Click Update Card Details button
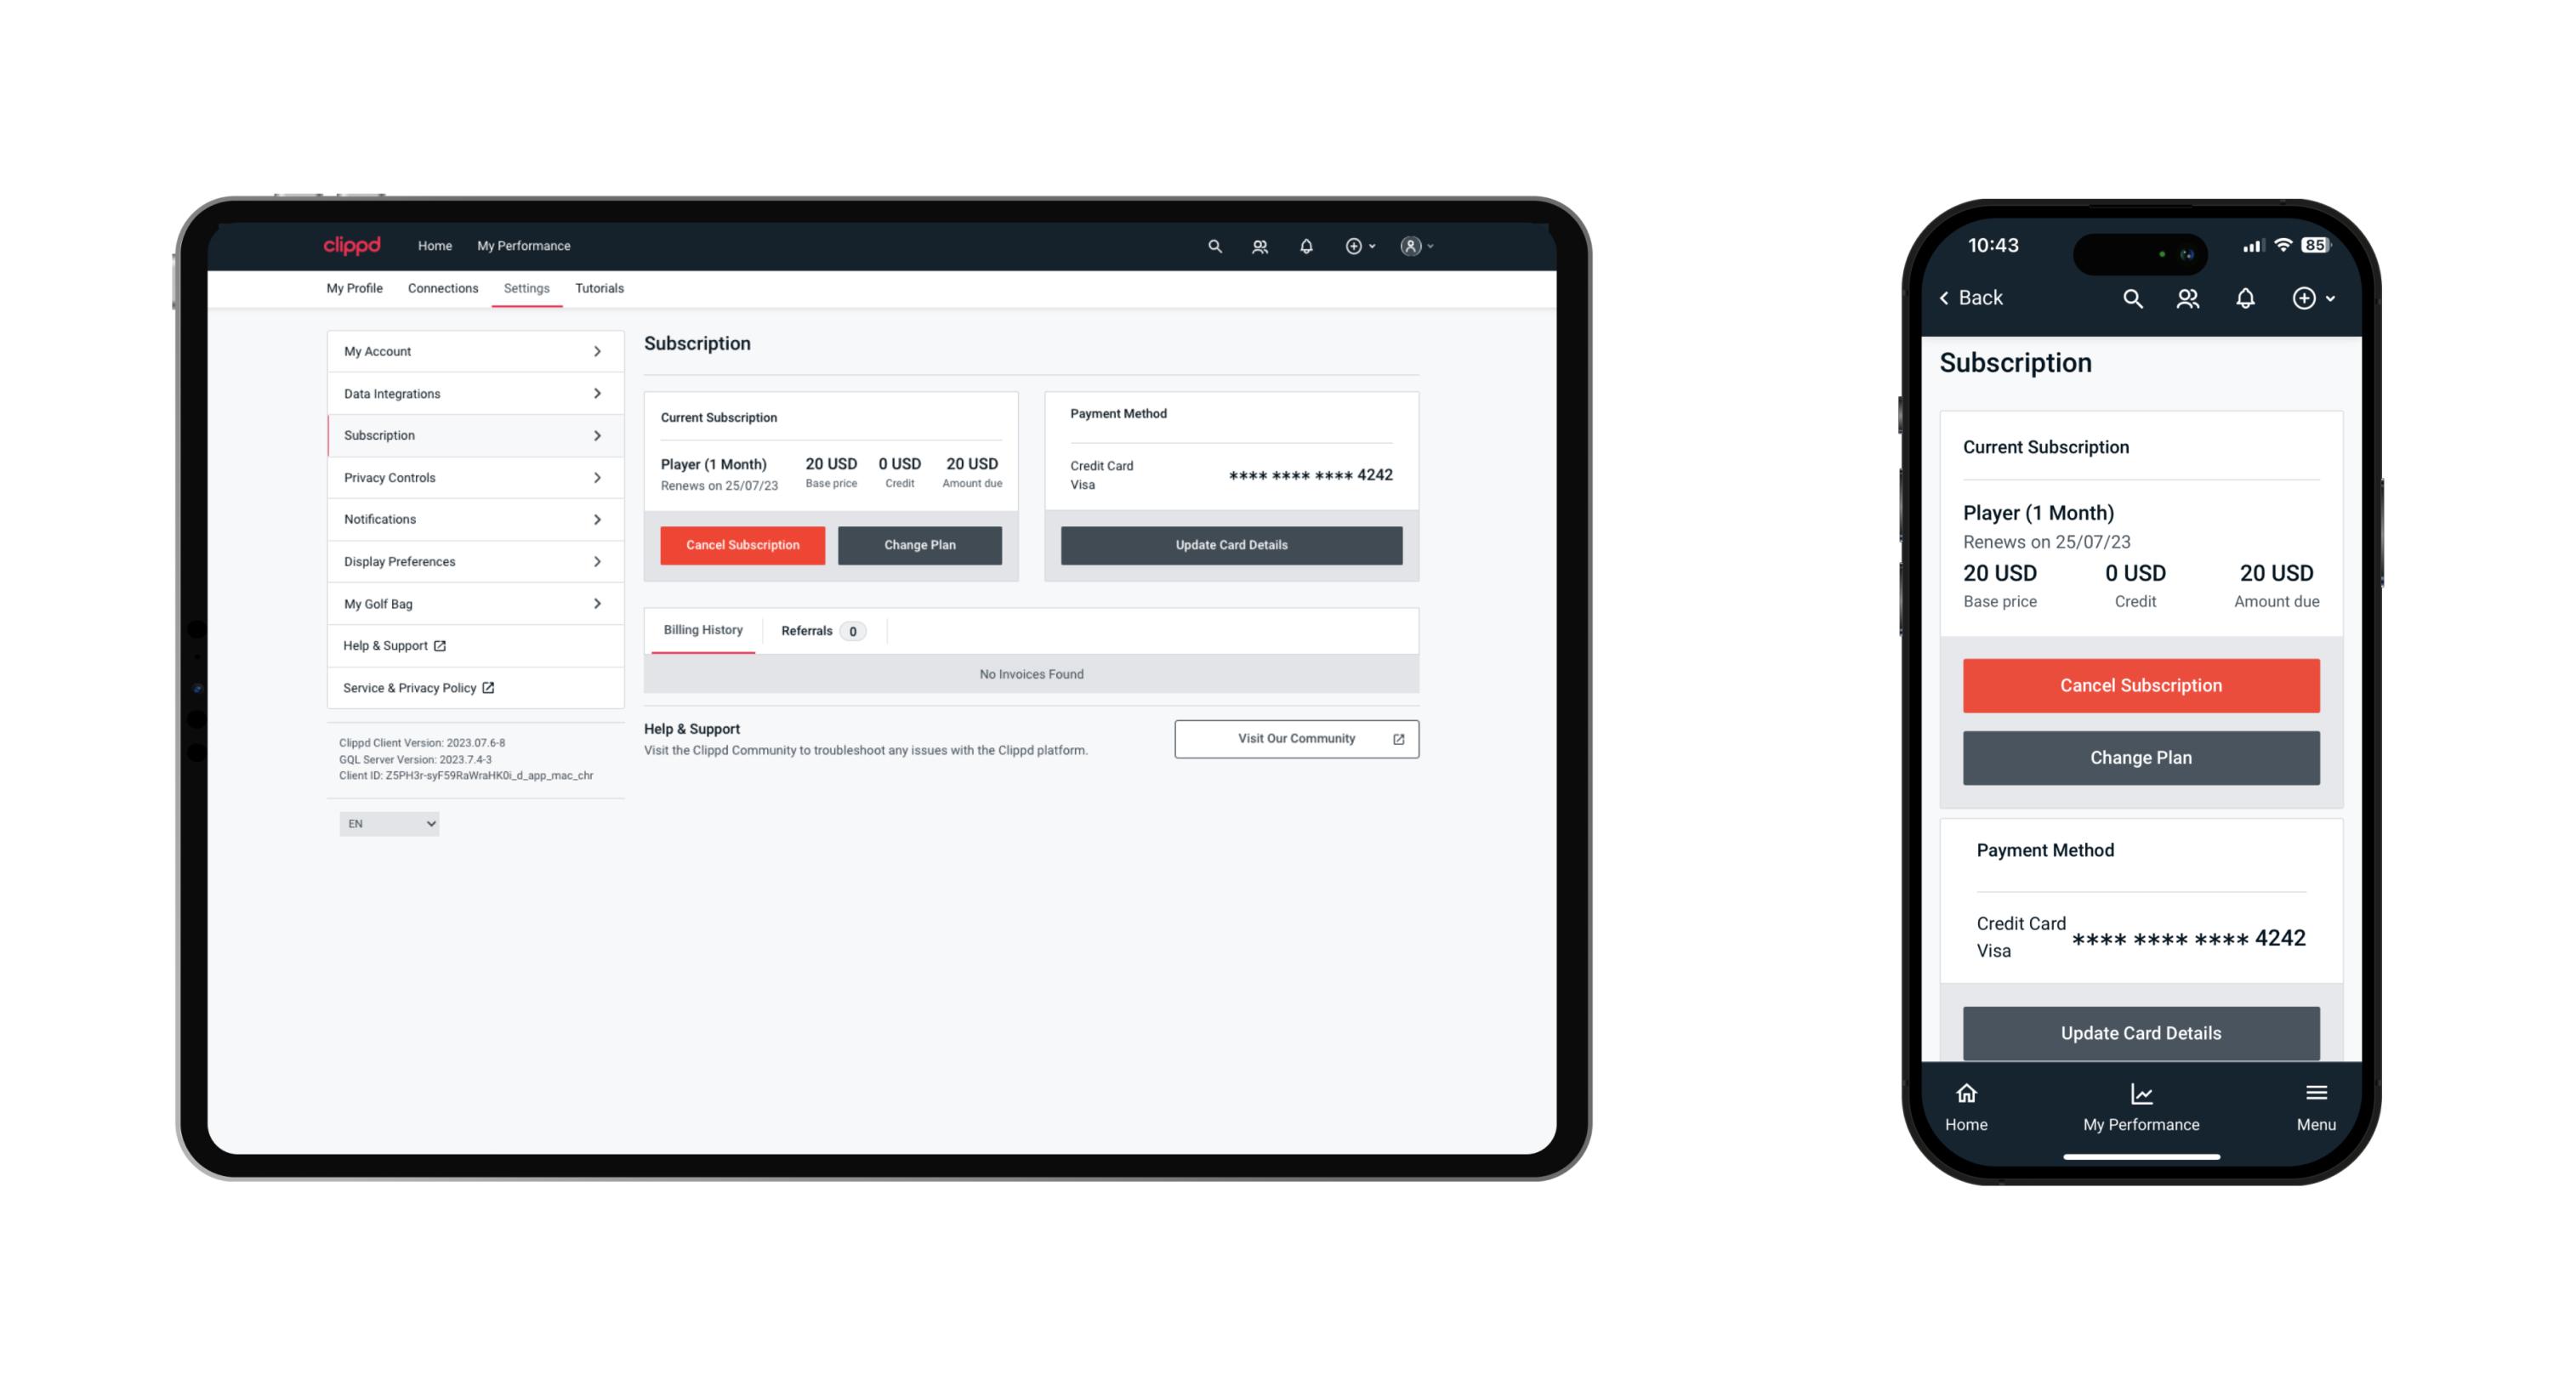 pos(1229,544)
